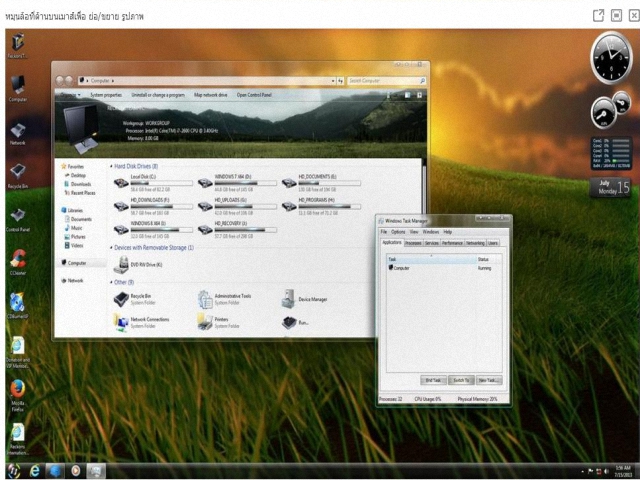This screenshot has height=480, width=640.
Task: Click New Task... button
Action: coord(489,380)
